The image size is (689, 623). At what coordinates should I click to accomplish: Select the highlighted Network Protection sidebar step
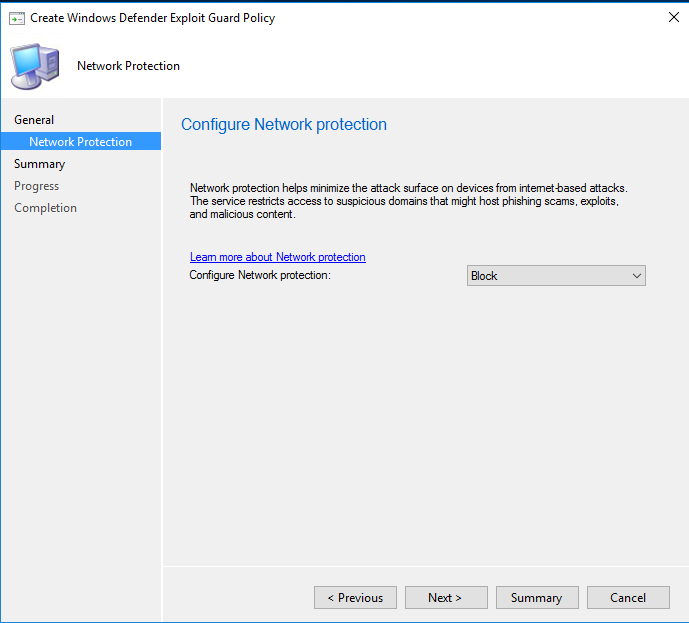pos(80,142)
